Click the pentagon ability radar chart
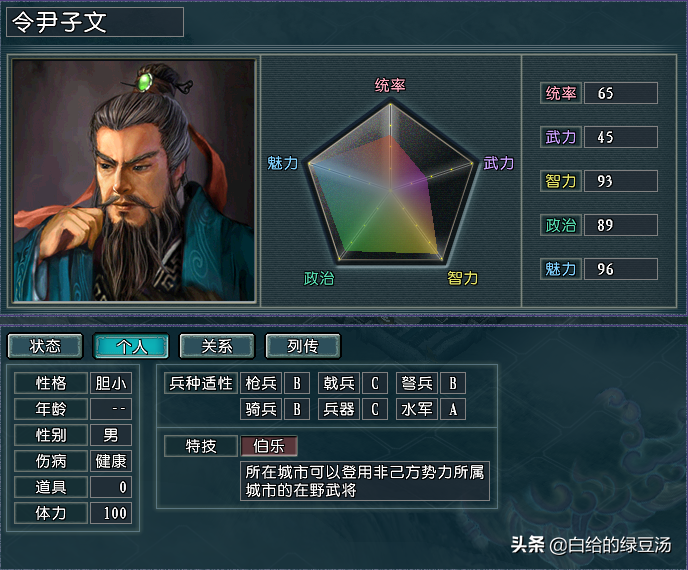This screenshot has width=688, height=570. click(x=391, y=182)
